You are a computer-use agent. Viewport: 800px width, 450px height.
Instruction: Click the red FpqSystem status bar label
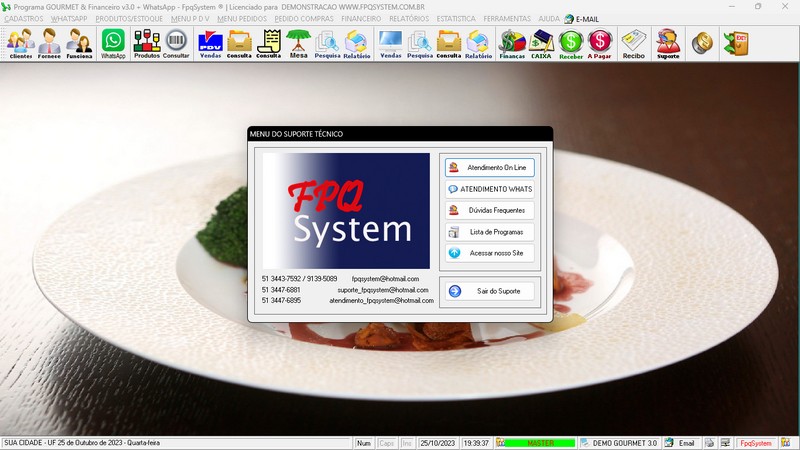756,443
